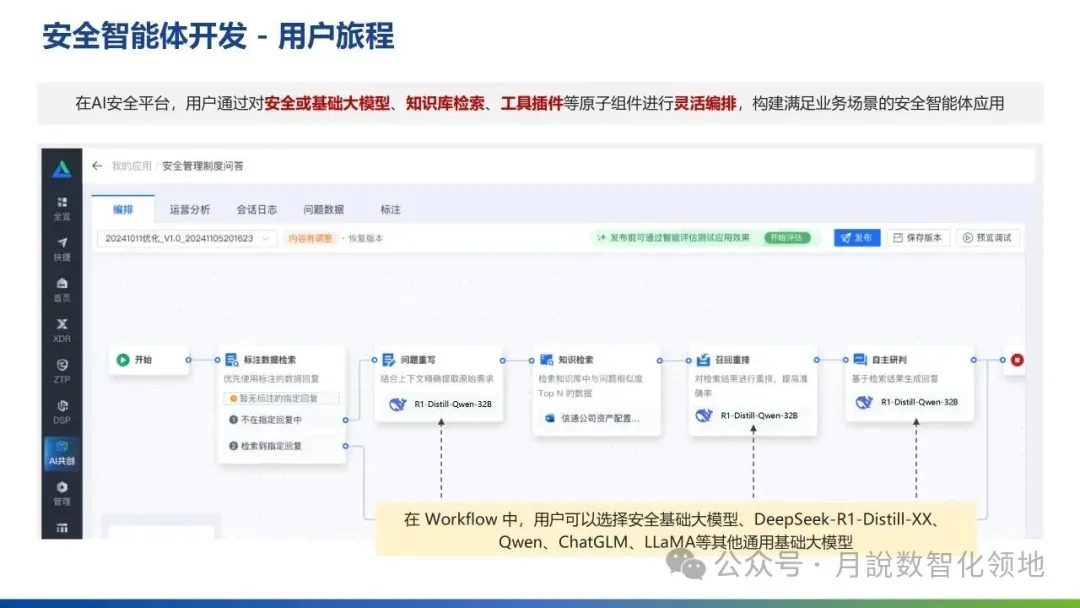Click the model icon in 问题重写 node
The width and height of the screenshot is (1080, 608).
(x=397, y=404)
